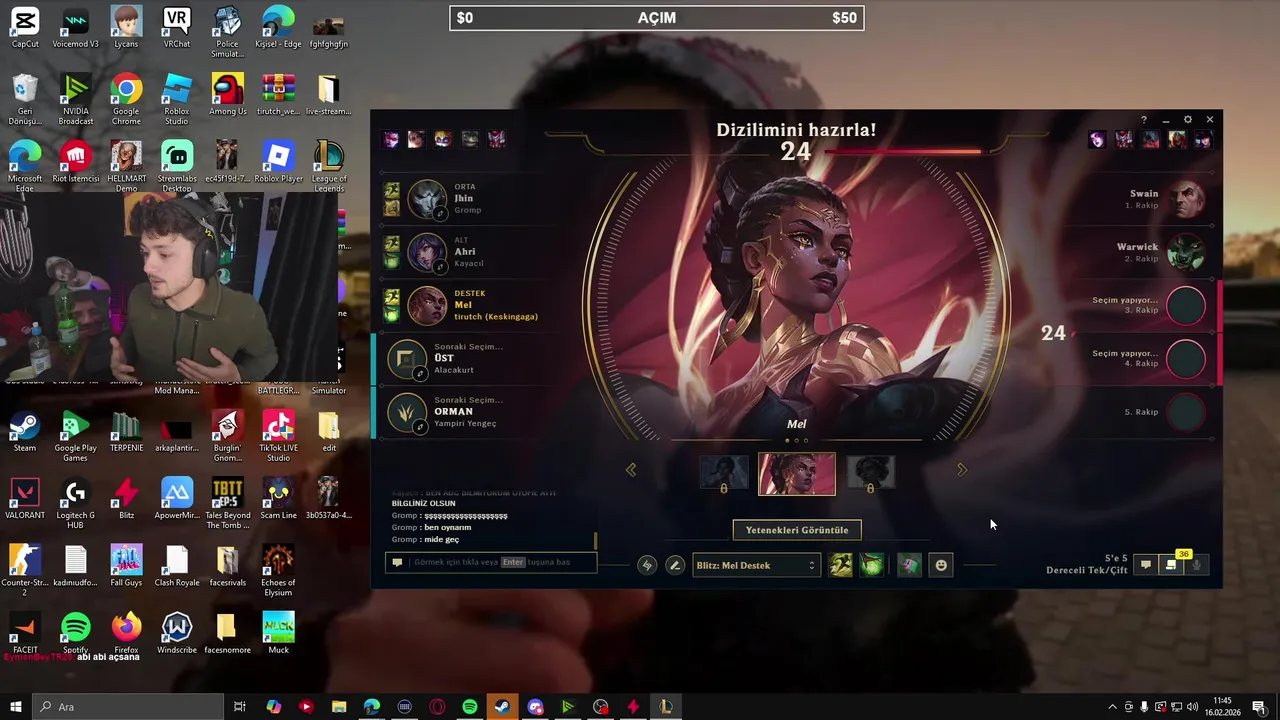Open the chat bubble icon at bottom right
Screen dimensions: 1280x720
(x=1146, y=565)
